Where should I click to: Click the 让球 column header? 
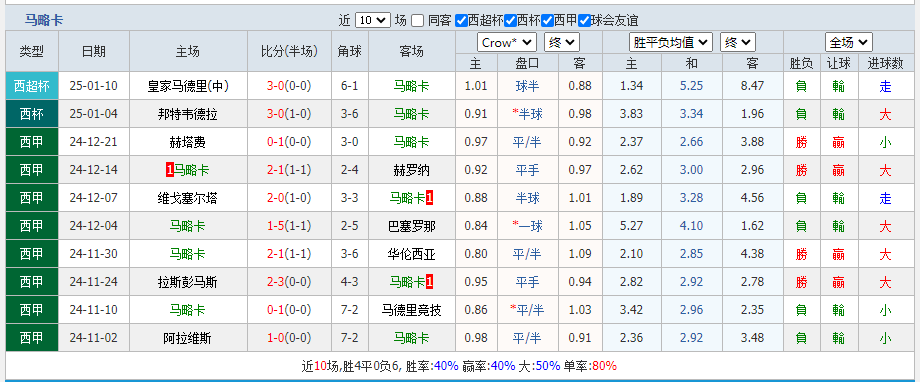pyautogui.click(x=838, y=63)
